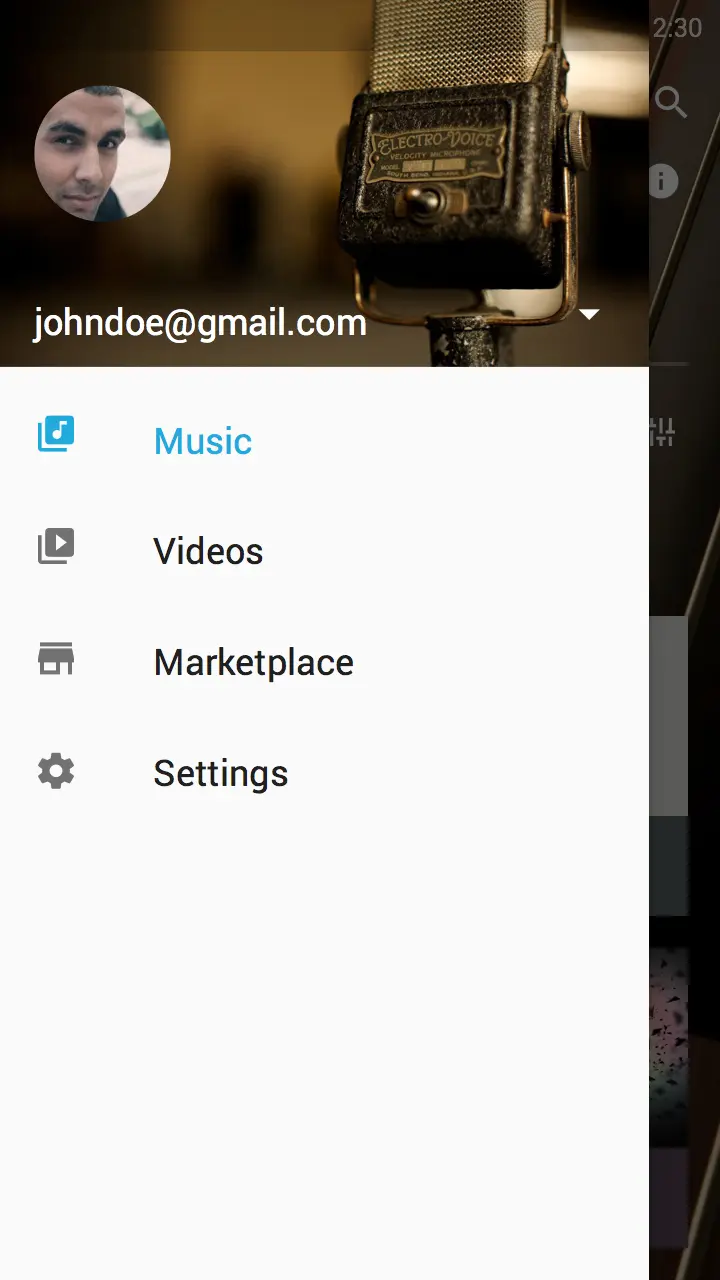Open search with the magnifier icon
Screen dimensions: 720x1280
(x=671, y=102)
